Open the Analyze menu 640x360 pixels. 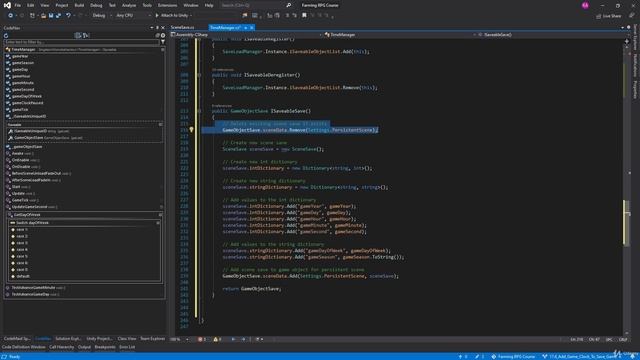pos(129,5)
